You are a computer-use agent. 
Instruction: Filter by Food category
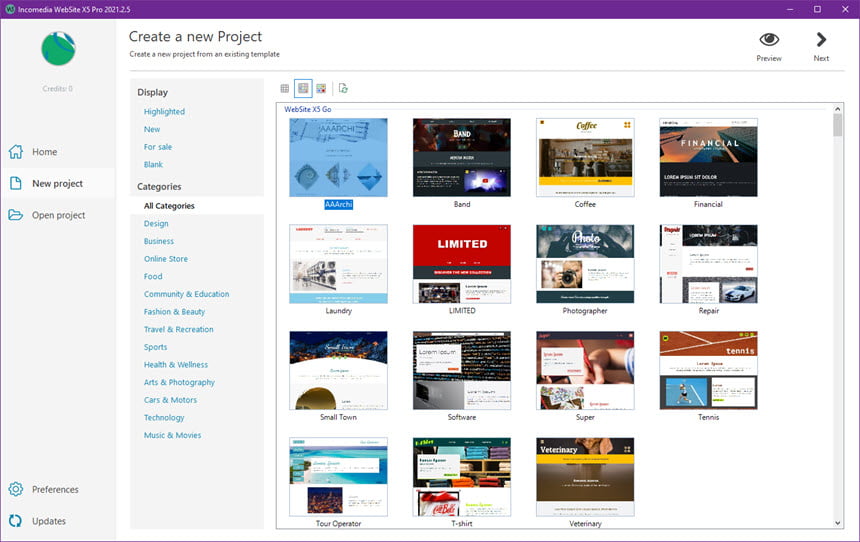point(153,276)
